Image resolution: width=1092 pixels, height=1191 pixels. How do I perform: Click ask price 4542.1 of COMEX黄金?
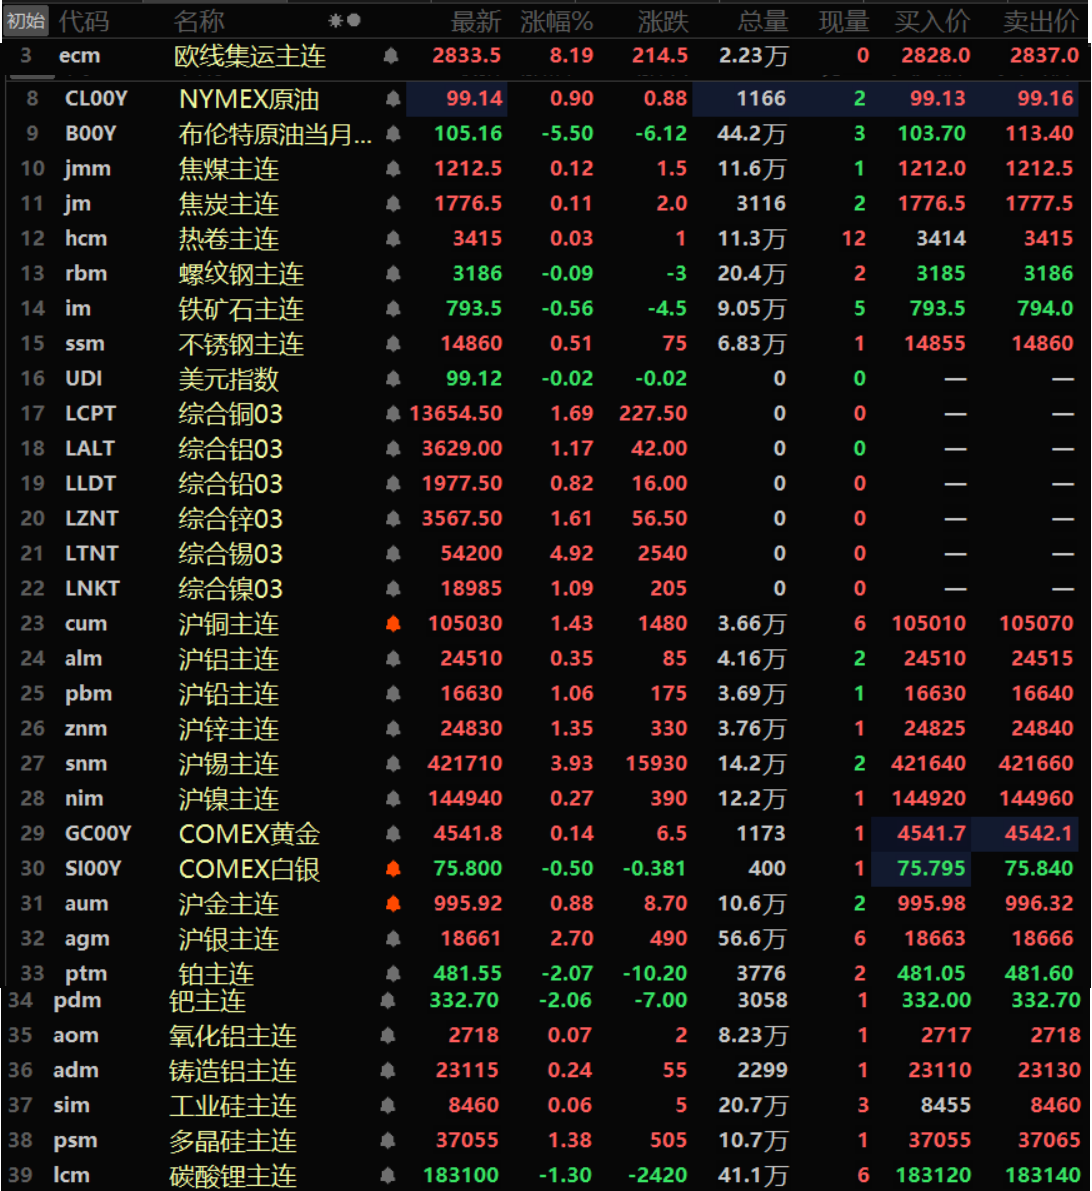[1039, 833]
